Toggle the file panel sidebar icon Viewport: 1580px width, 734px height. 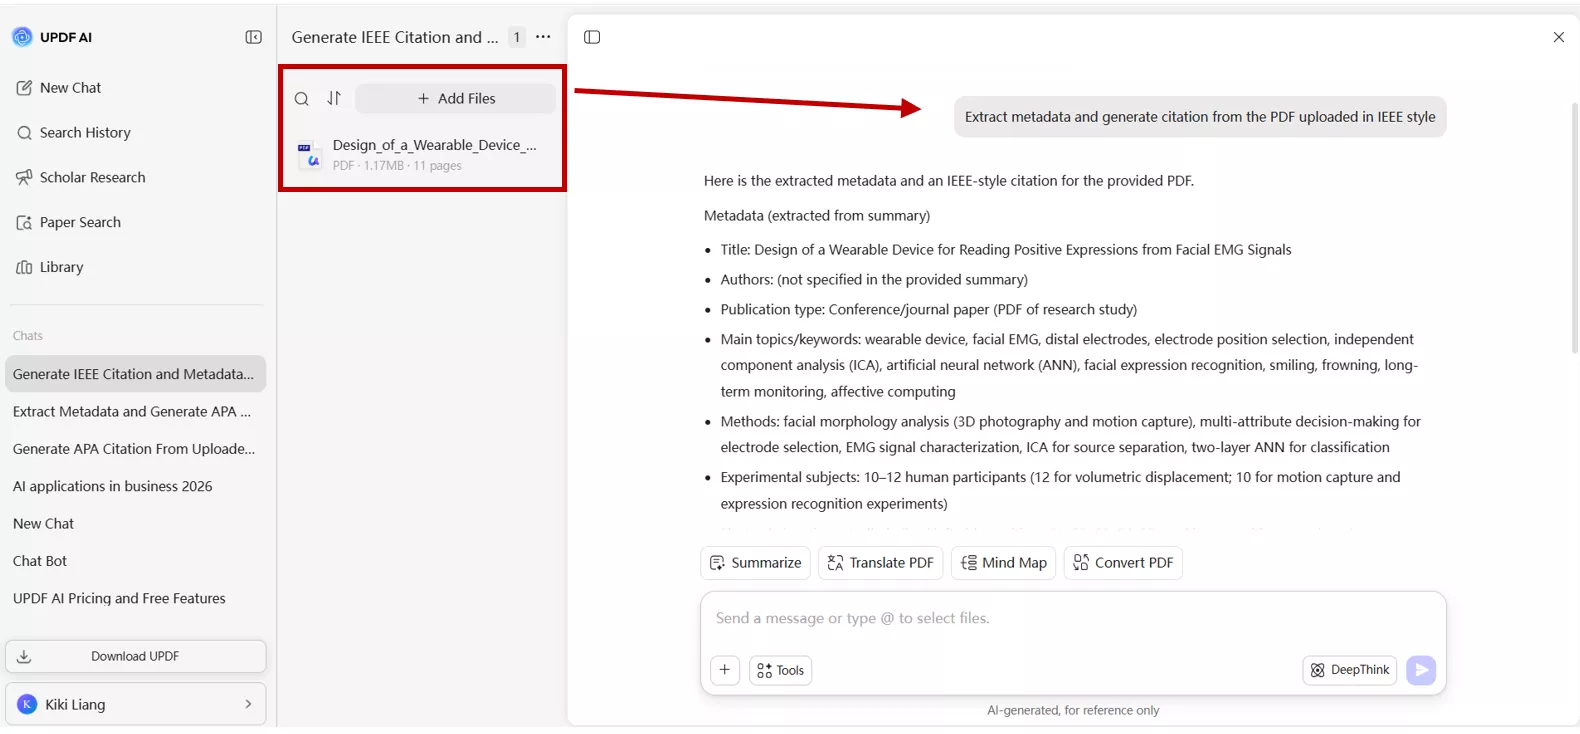coord(592,37)
